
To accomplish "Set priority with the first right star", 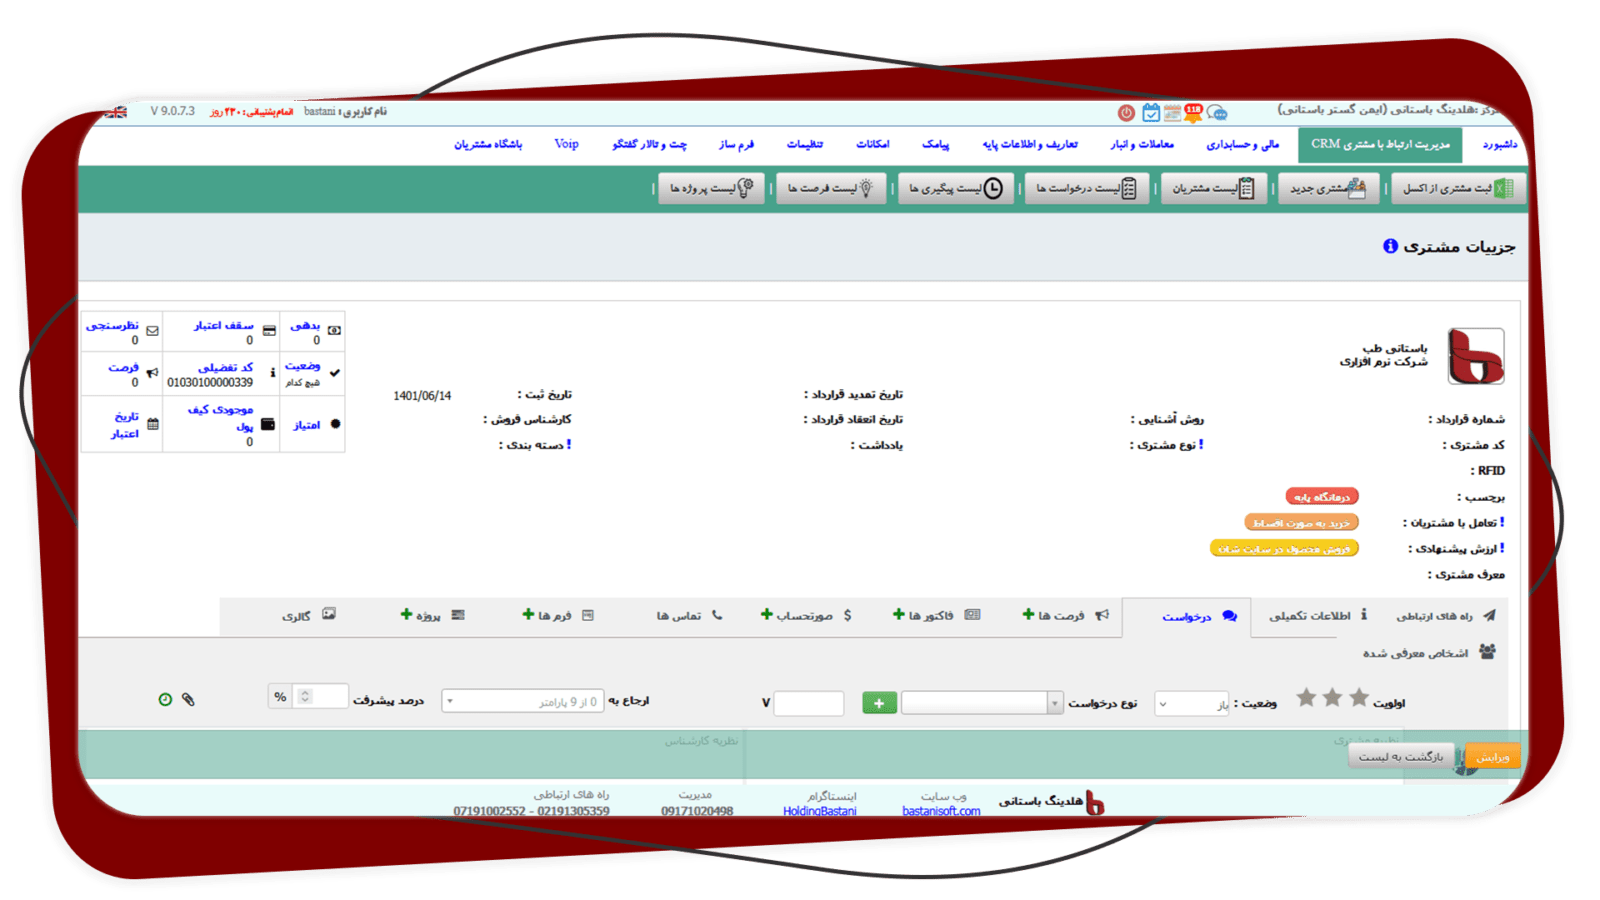I will click(x=1359, y=698).
